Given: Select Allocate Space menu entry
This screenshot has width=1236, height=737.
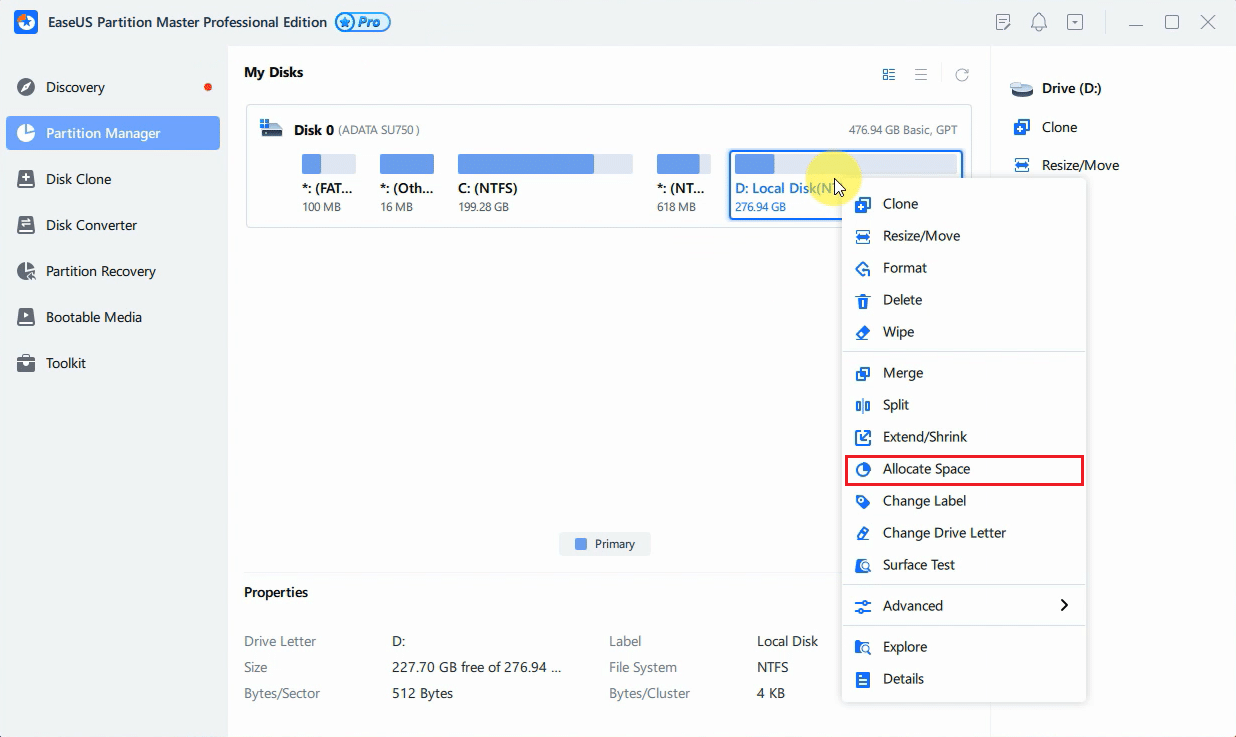Looking at the screenshot, I should click(964, 469).
